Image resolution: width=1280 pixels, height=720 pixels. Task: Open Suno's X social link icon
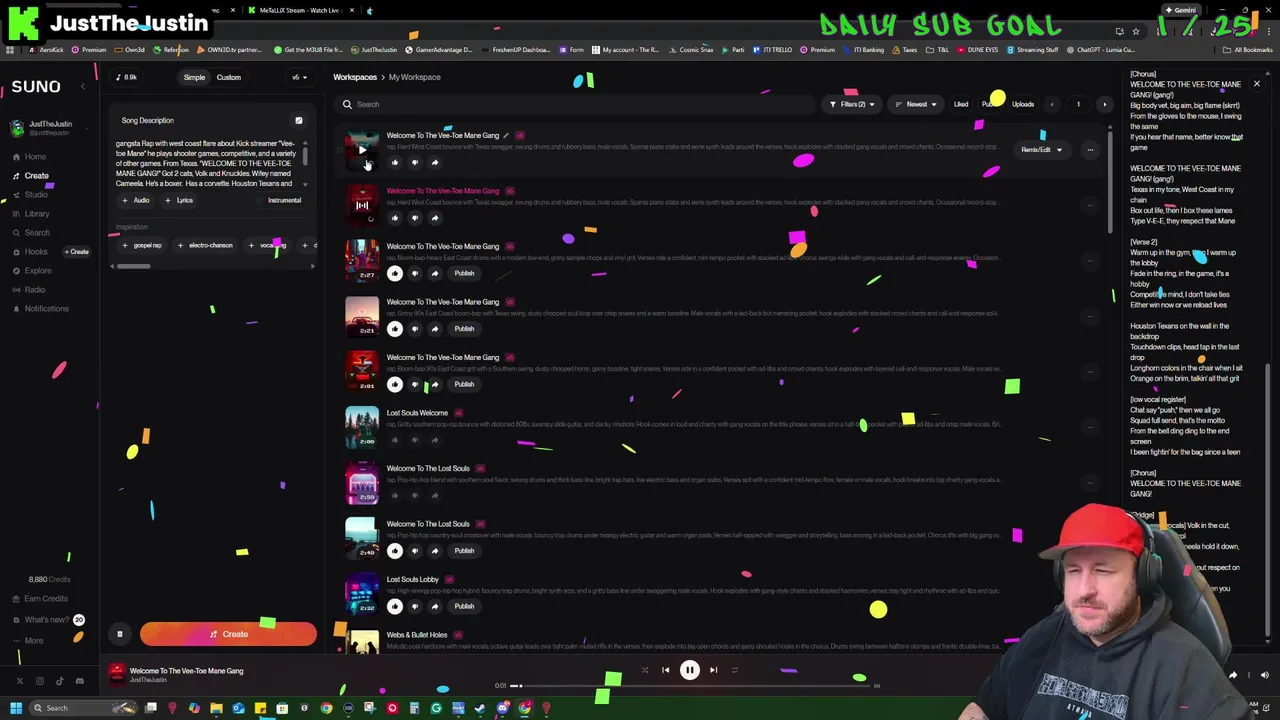(x=19, y=681)
